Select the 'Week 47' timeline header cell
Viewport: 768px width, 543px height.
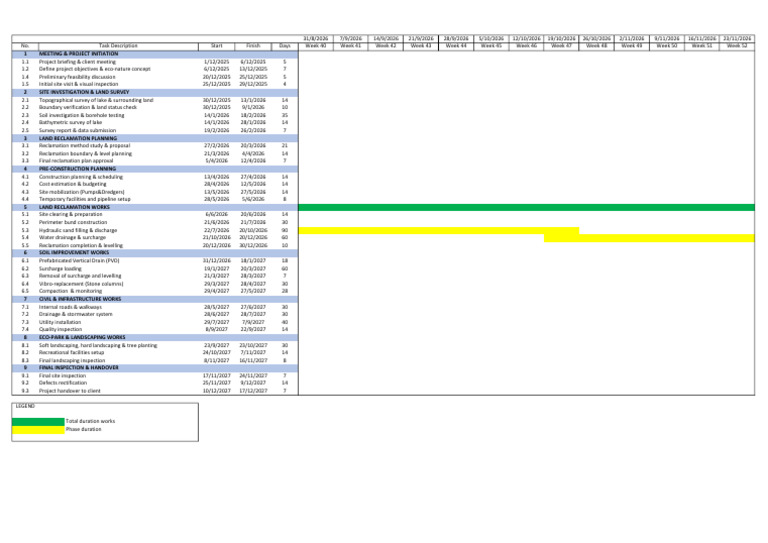(561, 46)
